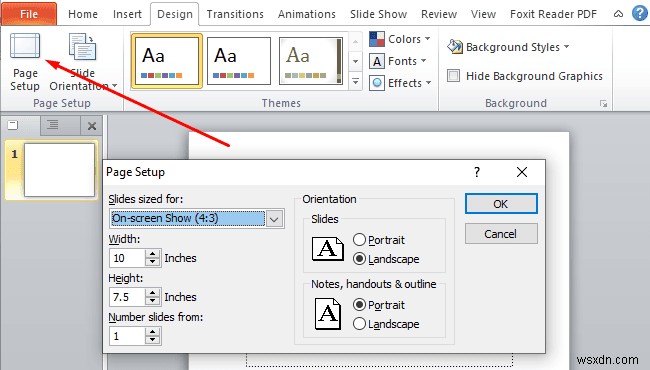The image size is (650, 370).
Task: Expand the full Themes gallery
Action: pyautogui.click(x=355, y=81)
